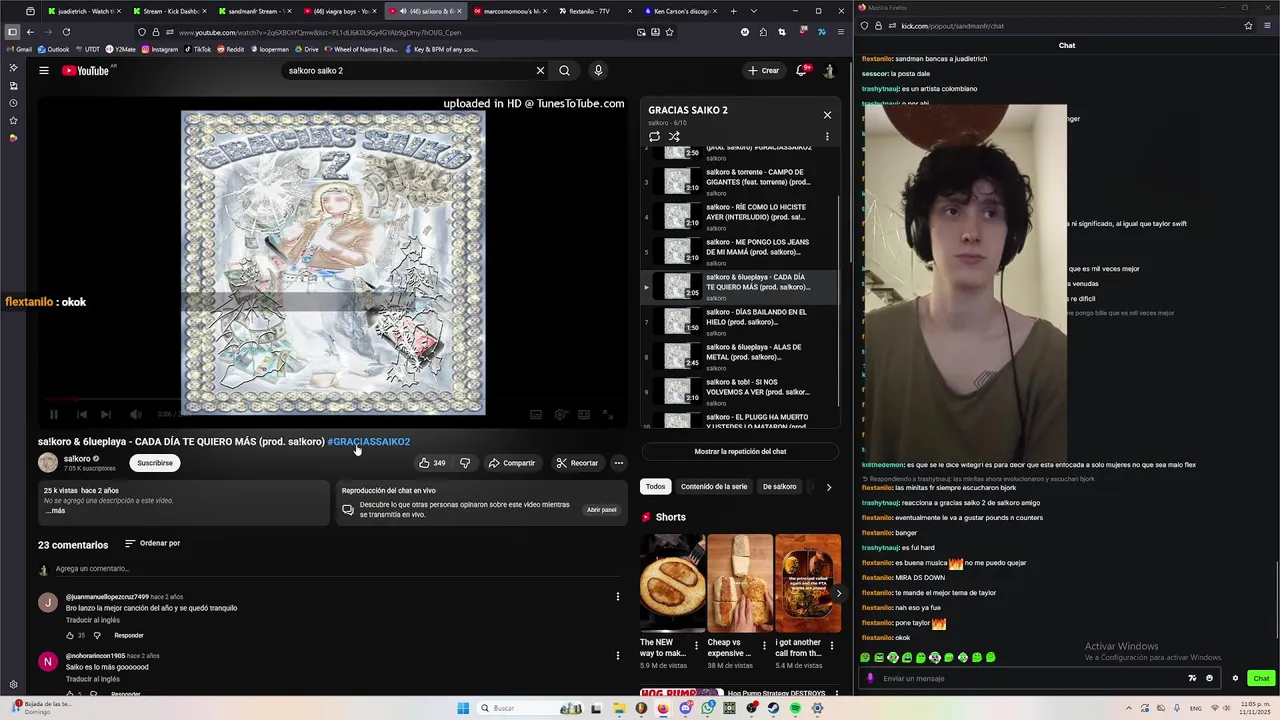Open the video player settings gear
1280x720 pixels.
pyautogui.click(x=561, y=414)
